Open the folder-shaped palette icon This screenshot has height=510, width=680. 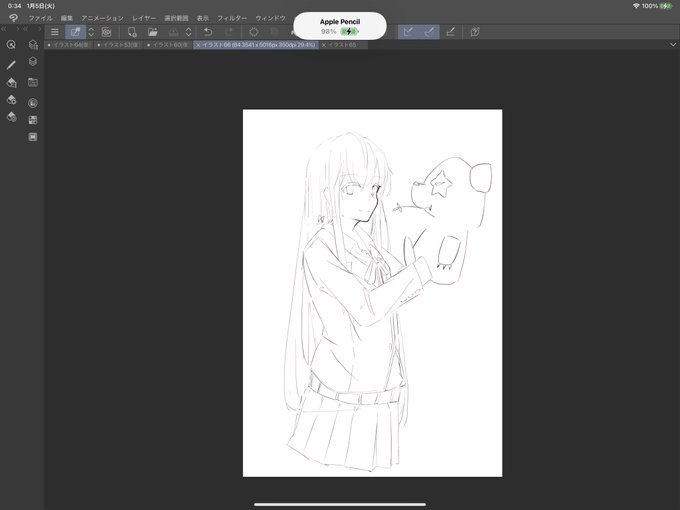point(33,82)
